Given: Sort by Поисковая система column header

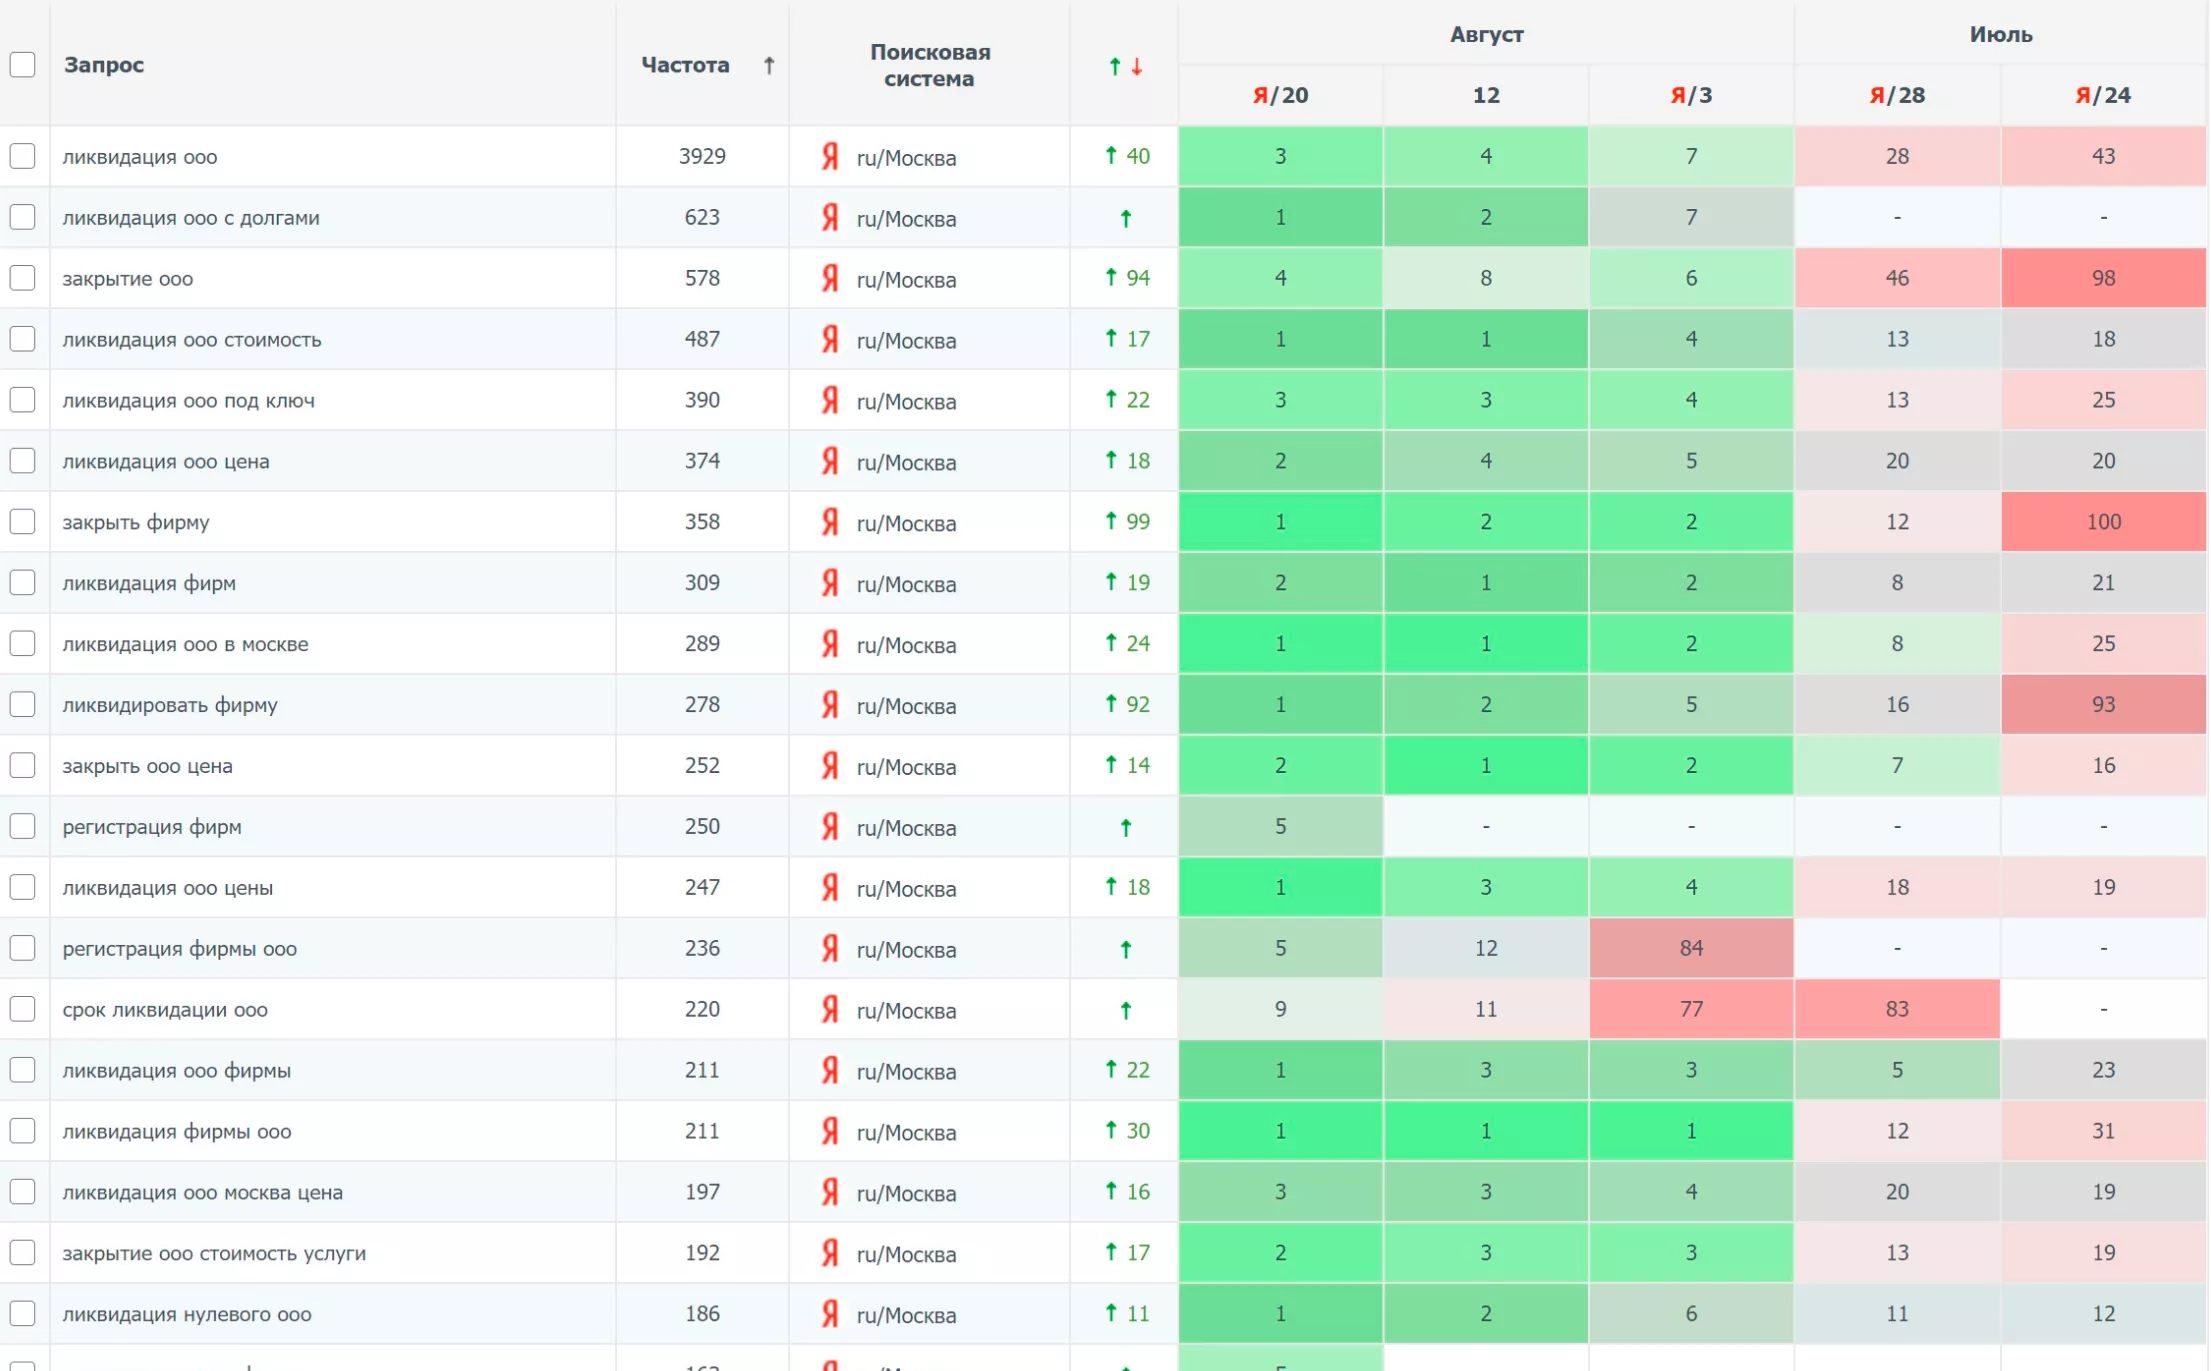Looking at the screenshot, I should (x=929, y=65).
